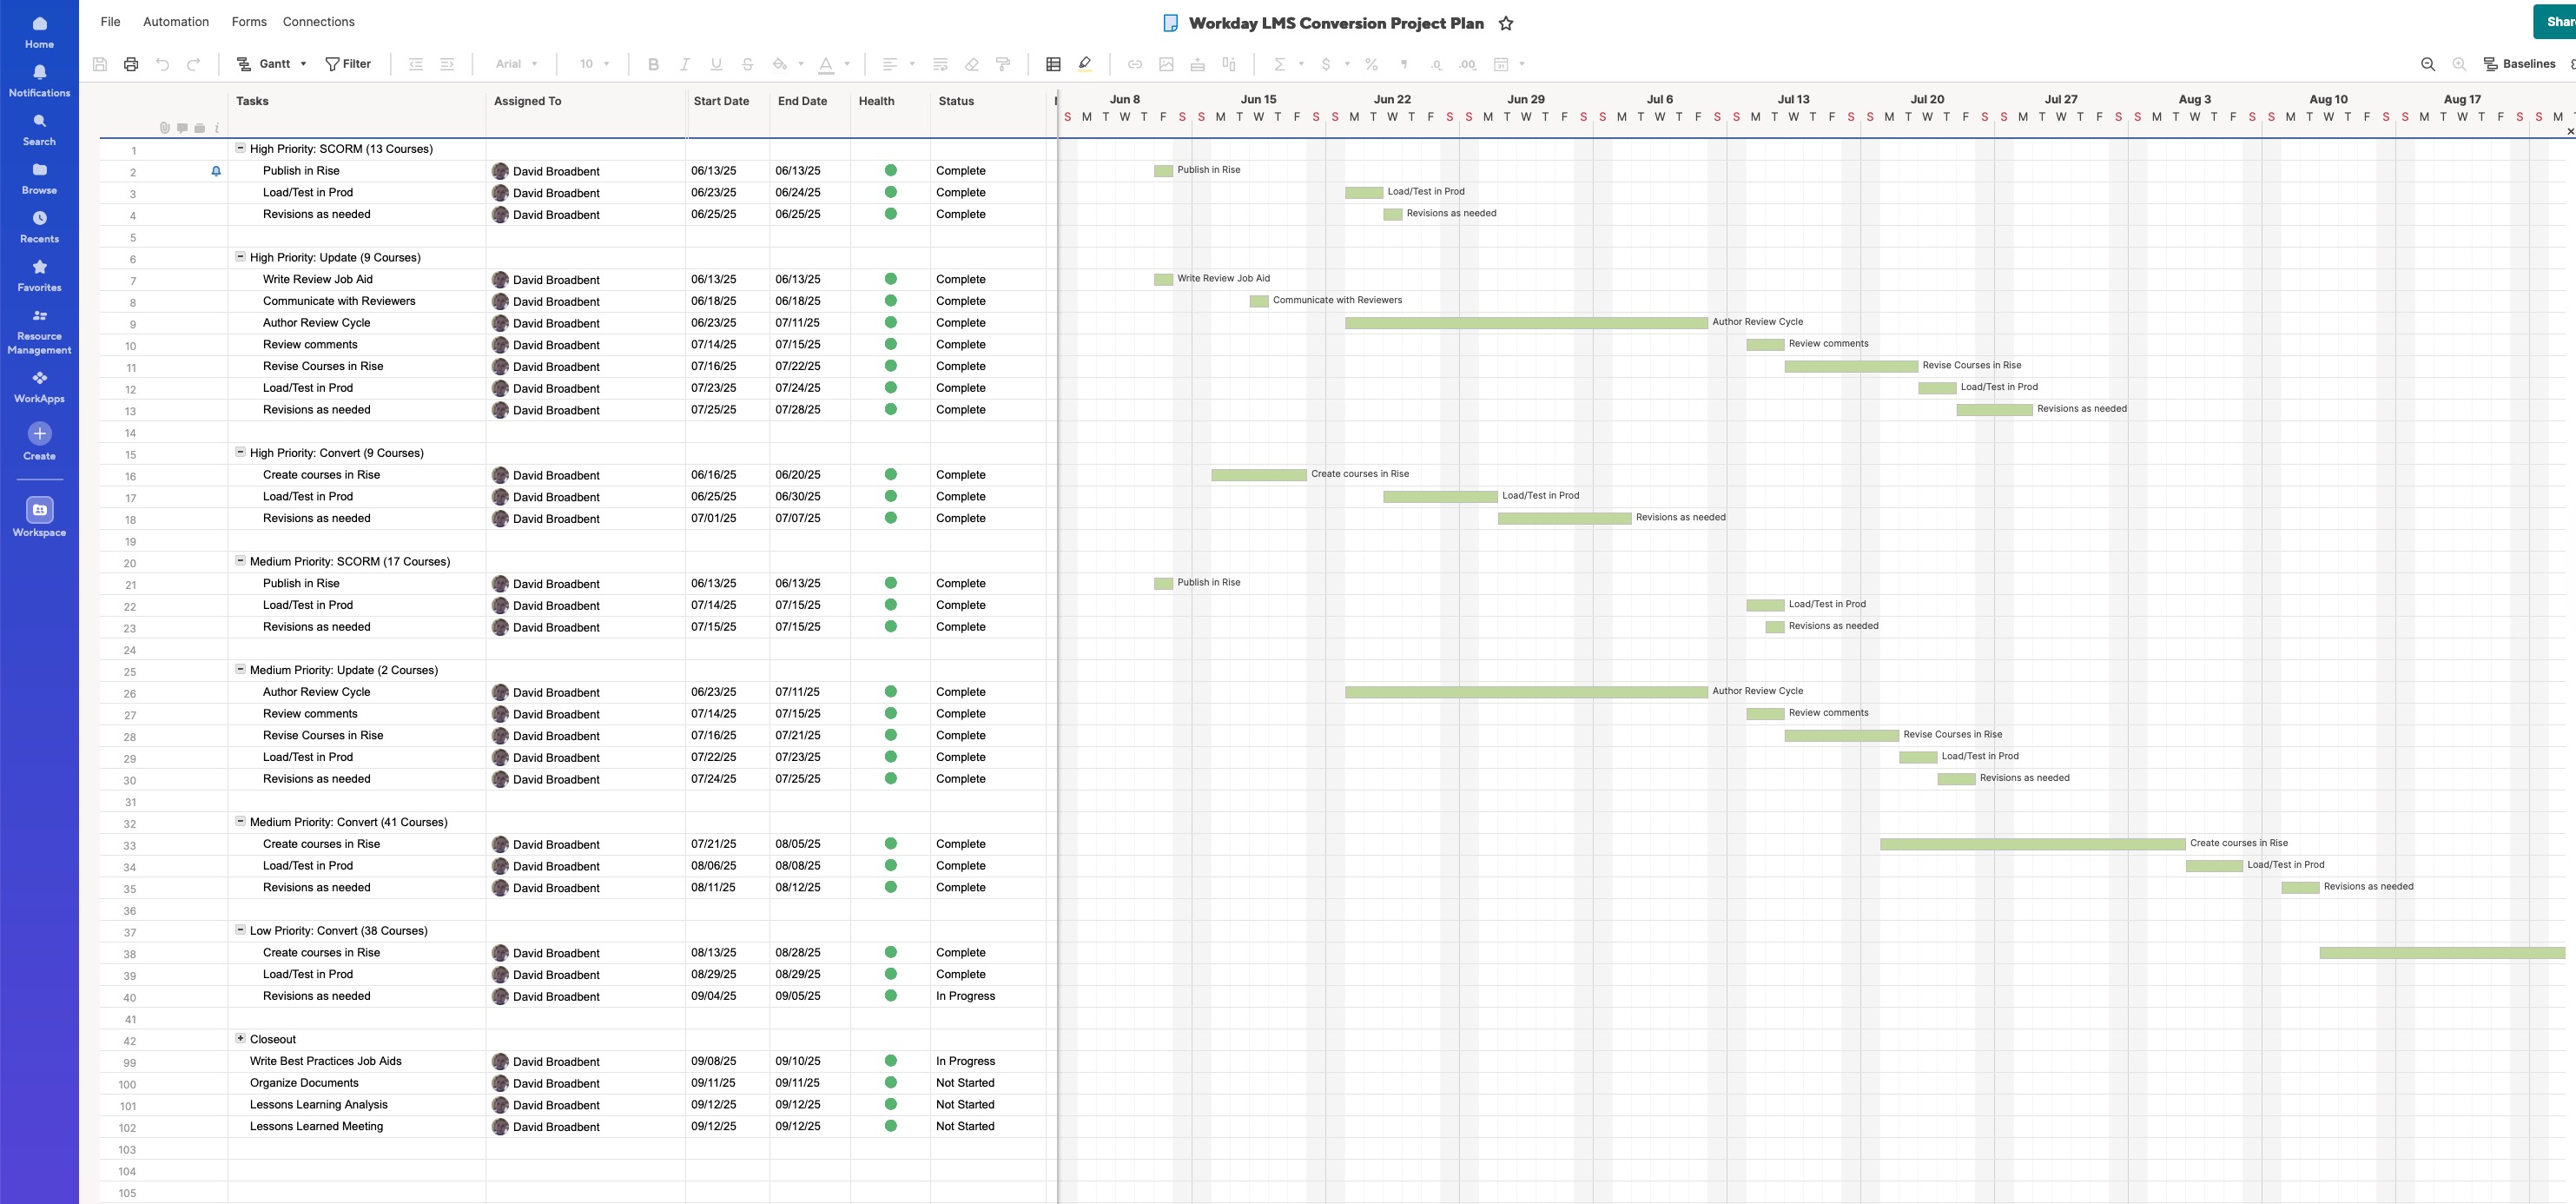Click Author Review Cycle Gantt bar in row 9

pyautogui.click(x=1525, y=323)
